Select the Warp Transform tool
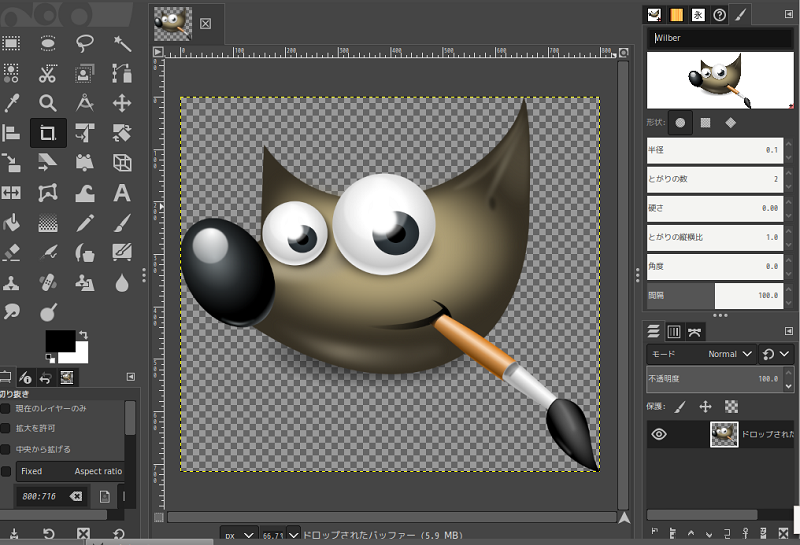Viewport: 800px width, 545px height. pos(85,193)
